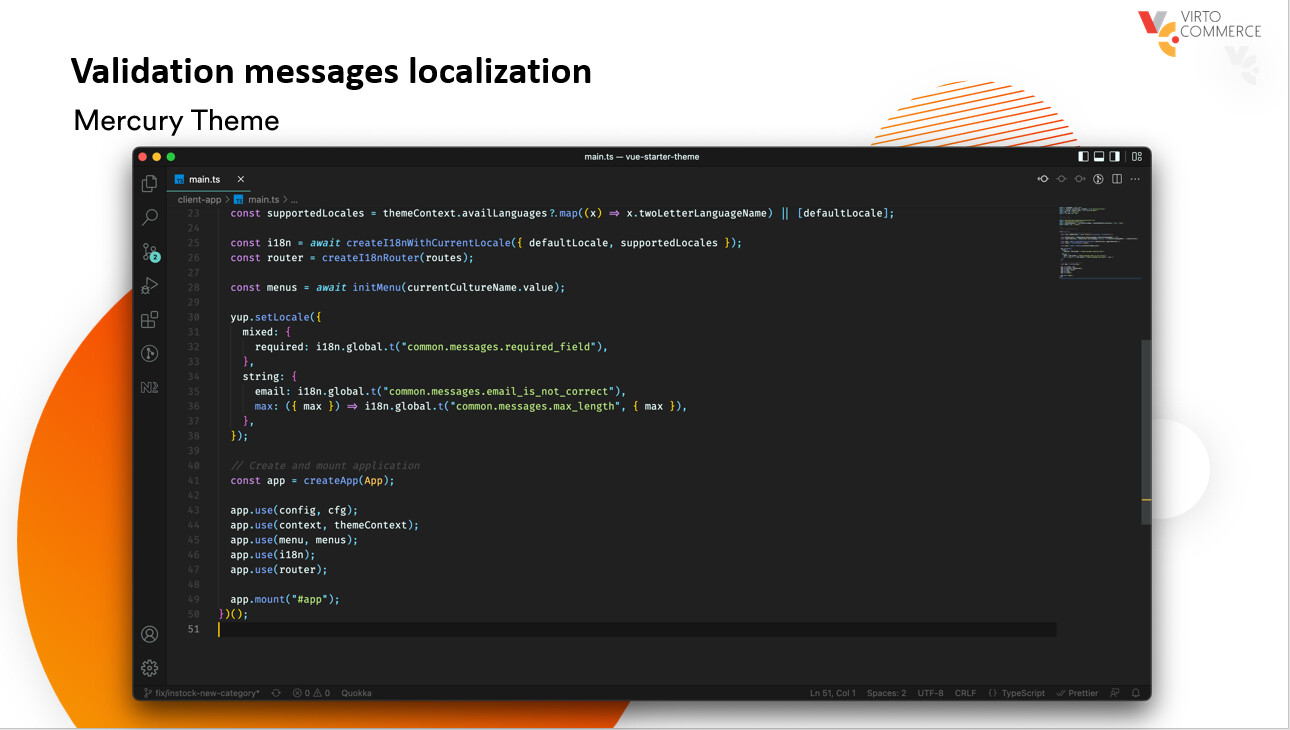Open the Run and Debug view

click(149, 286)
